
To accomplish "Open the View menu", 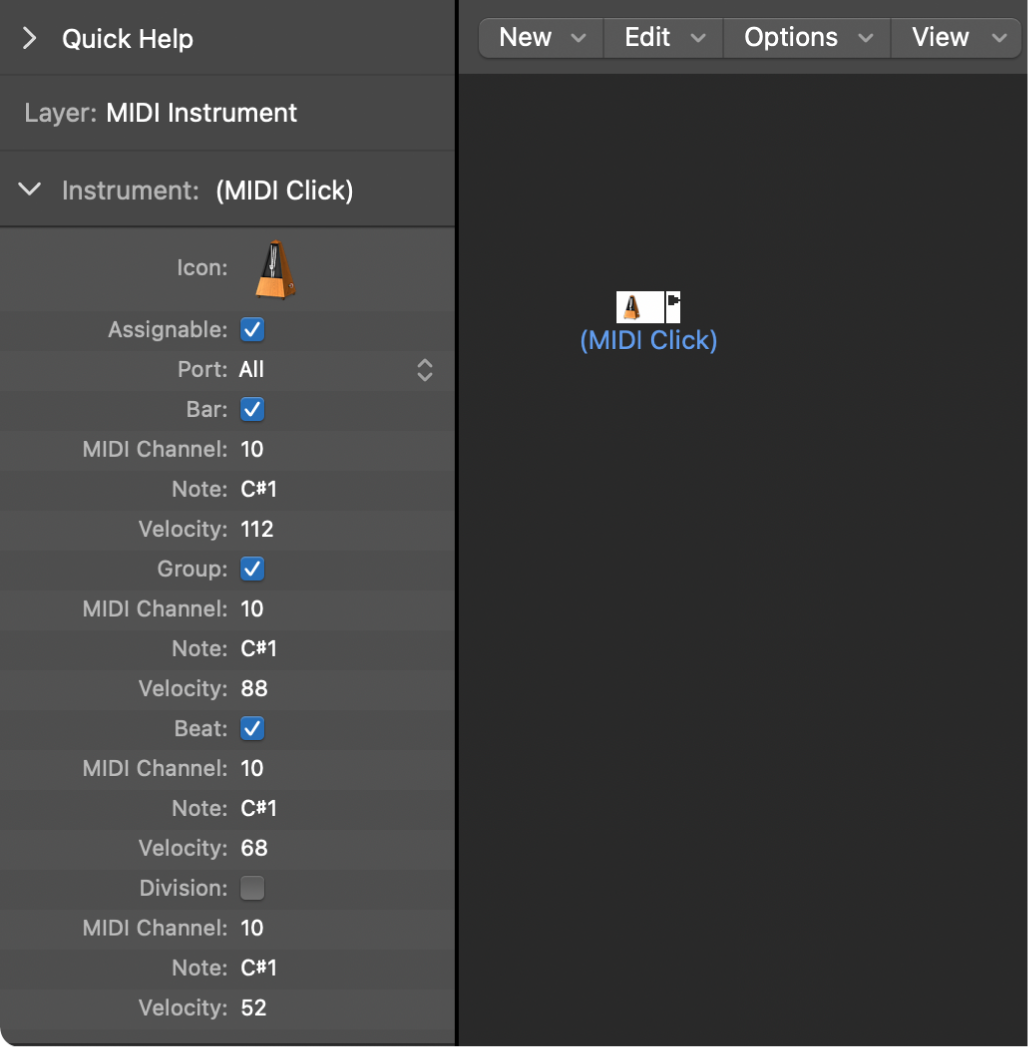I will pos(940,38).
